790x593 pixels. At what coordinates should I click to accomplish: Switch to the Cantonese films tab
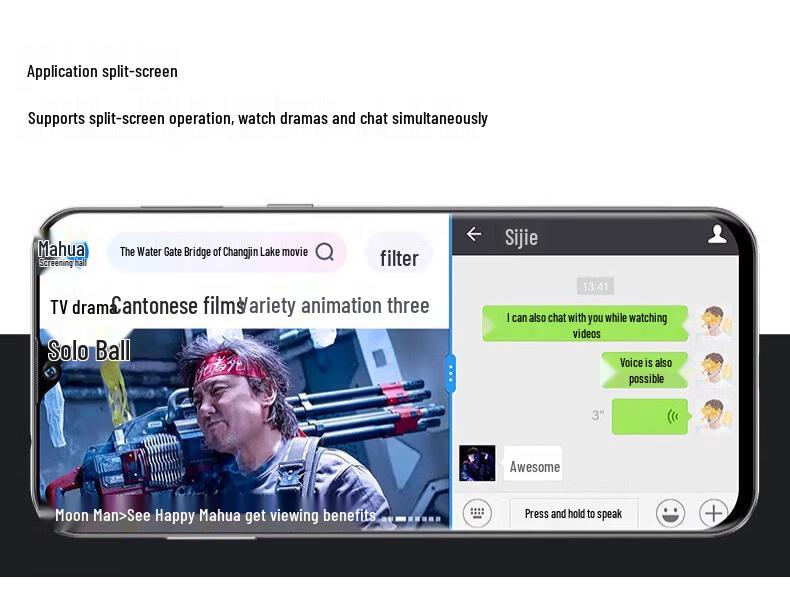[x=180, y=305]
